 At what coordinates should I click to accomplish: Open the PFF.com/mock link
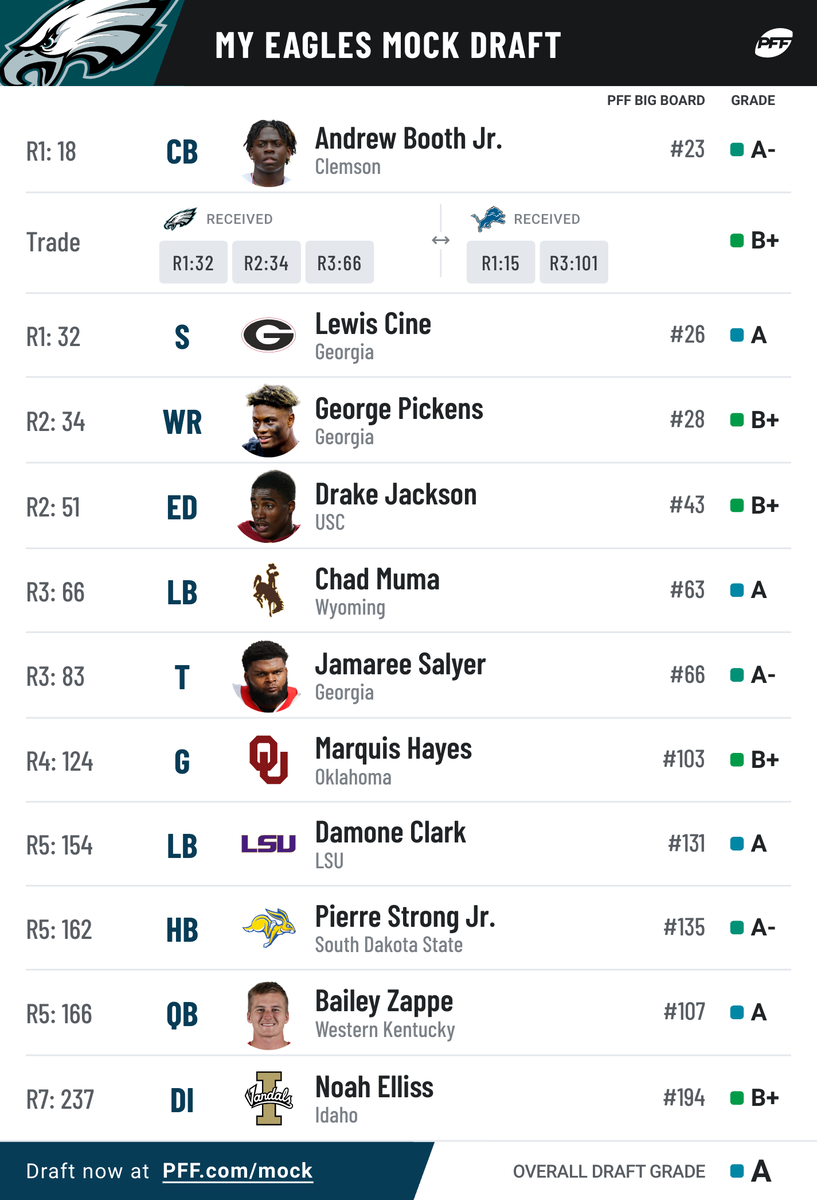coord(238,1171)
